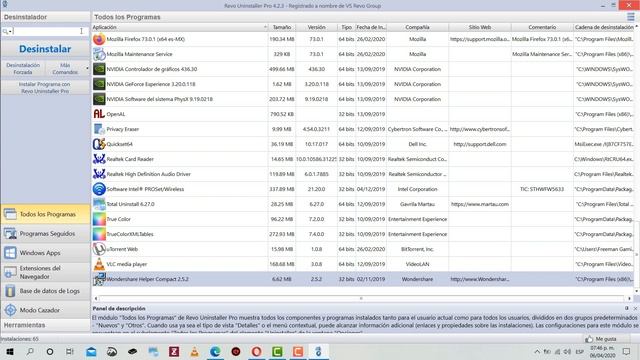Collapse the Desinstalador panel header
Viewport: 640px width, 360px height.
pos(45,17)
